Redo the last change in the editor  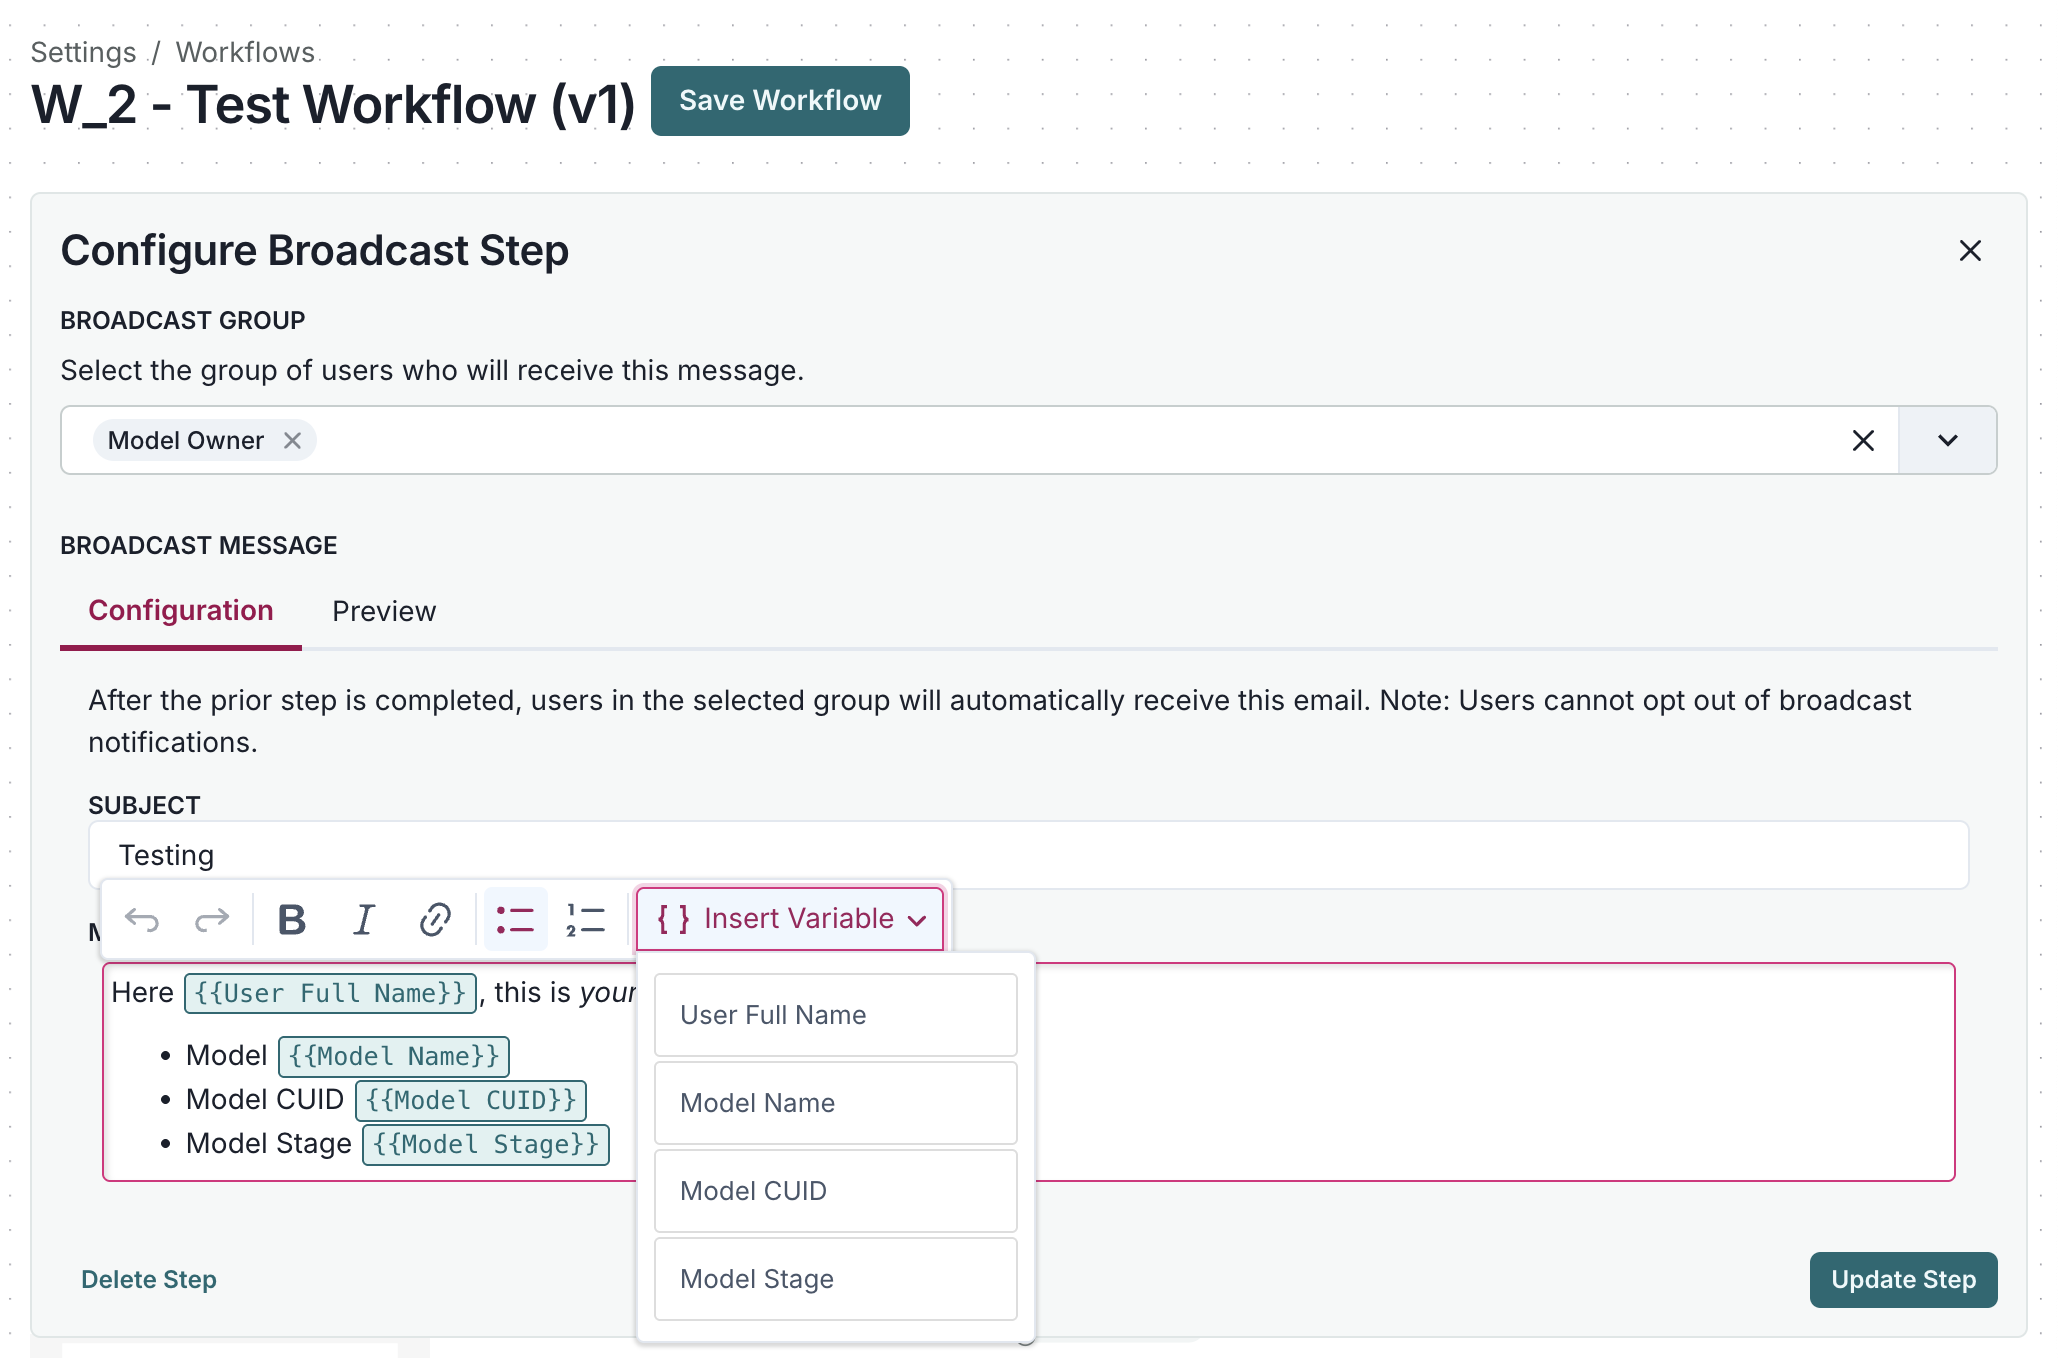pyautogui.click(x=213, y=920)
